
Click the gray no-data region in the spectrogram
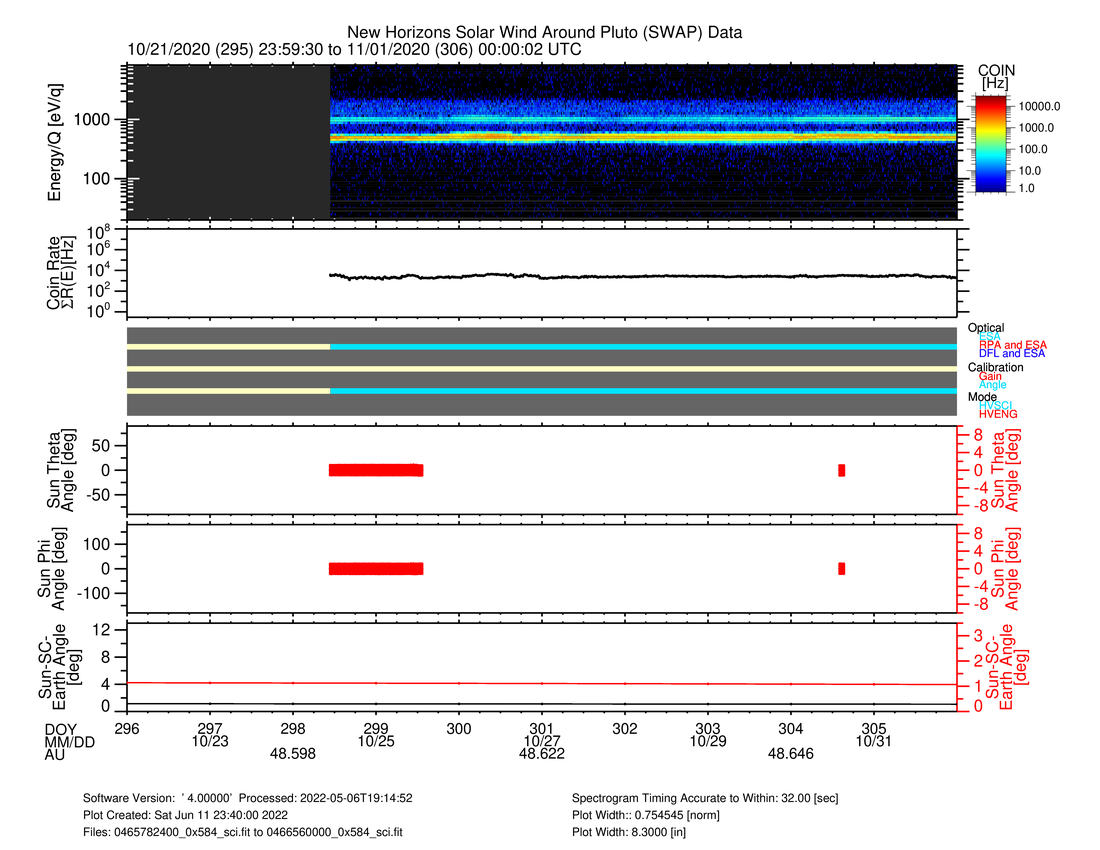pos(228,142)
